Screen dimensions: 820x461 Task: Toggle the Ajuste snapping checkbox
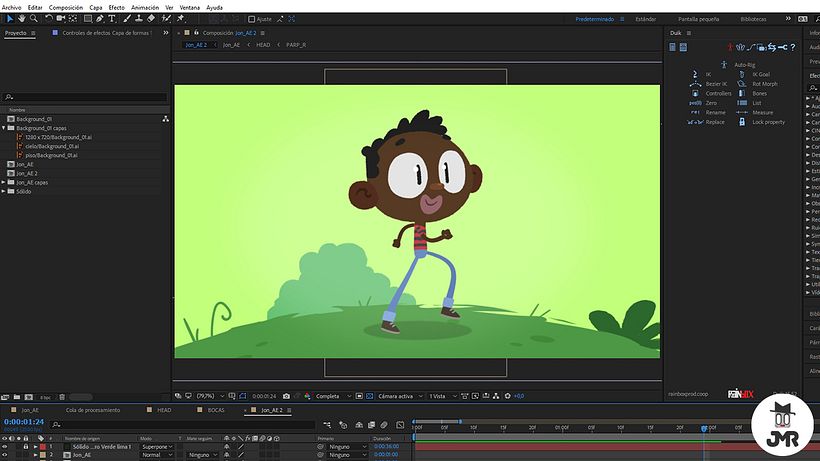click(252, 19)
